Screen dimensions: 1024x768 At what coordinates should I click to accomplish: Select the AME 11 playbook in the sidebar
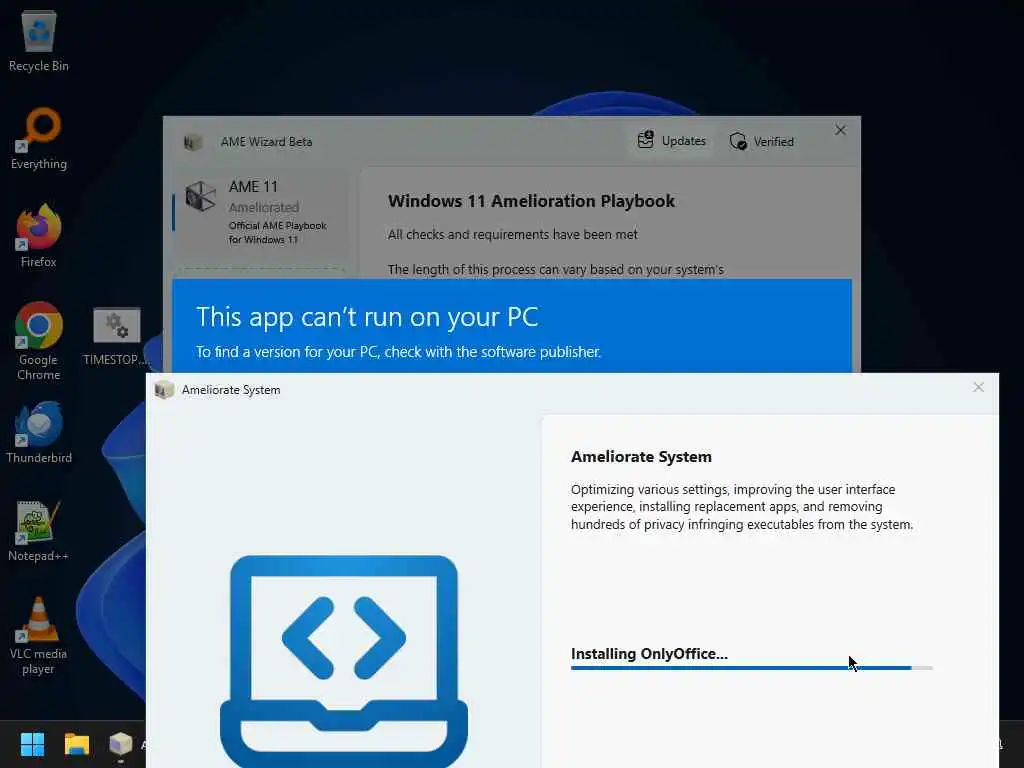[259, 212]
